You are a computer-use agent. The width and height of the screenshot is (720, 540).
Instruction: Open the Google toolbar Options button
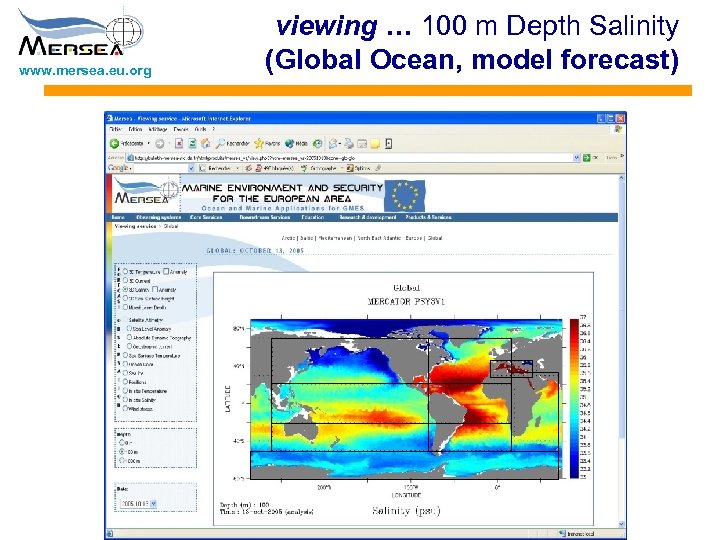click(358, 168)
